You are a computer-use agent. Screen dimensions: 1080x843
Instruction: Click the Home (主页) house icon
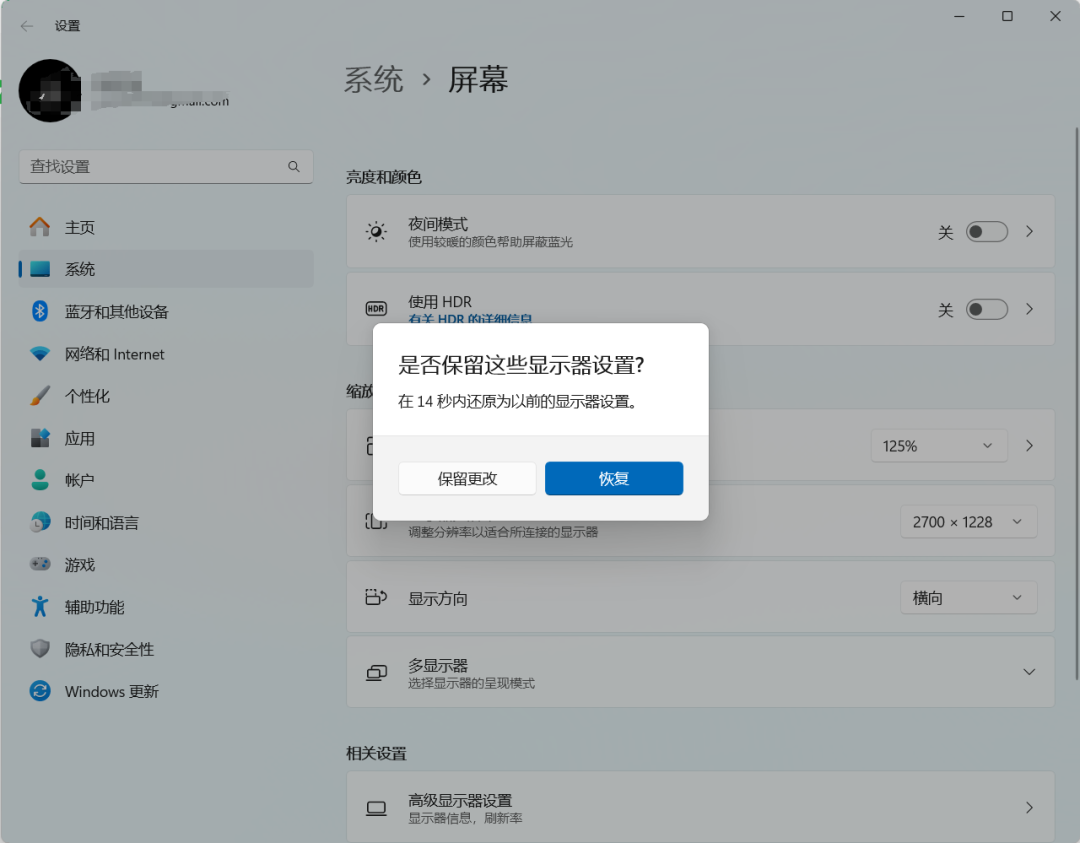[x=40, y=227]
